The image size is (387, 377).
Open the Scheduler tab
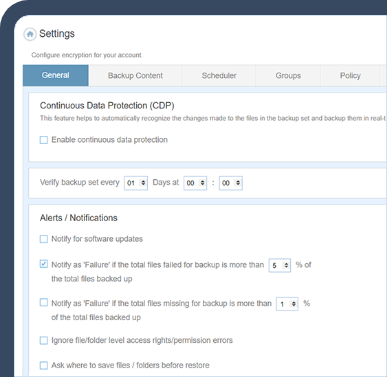tap(219, 76)
